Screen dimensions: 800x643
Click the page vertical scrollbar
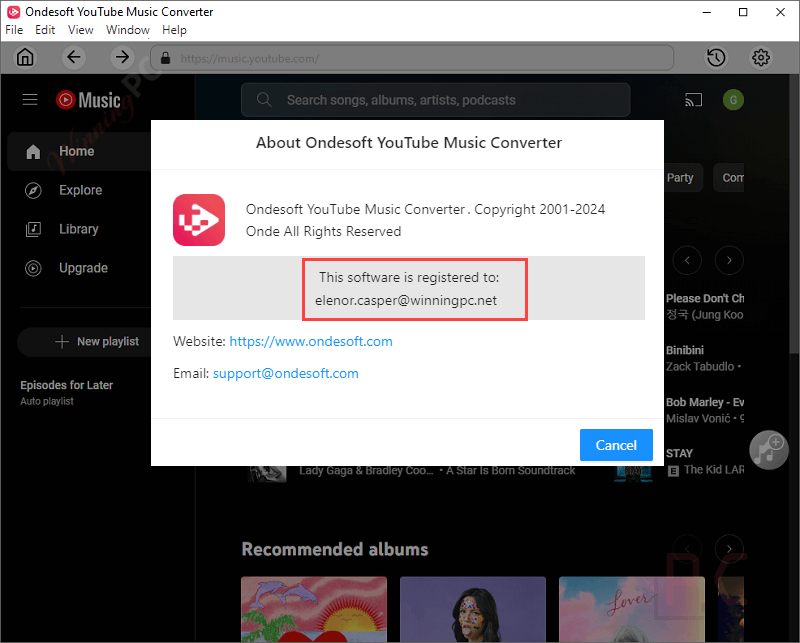[x=794, y=214]
